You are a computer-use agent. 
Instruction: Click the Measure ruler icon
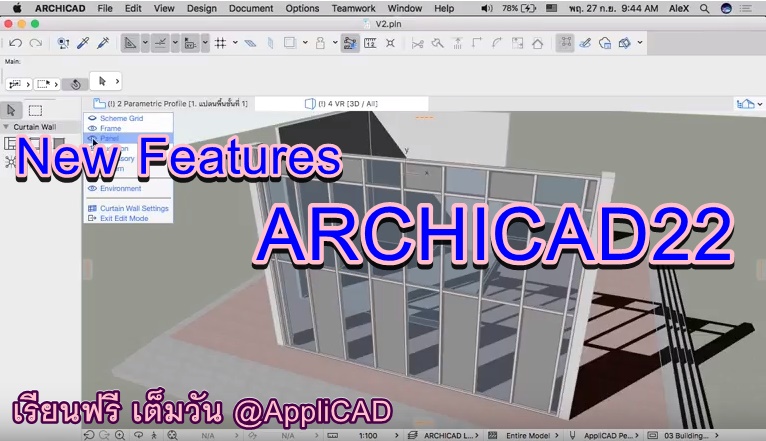(x=370, y=43)
